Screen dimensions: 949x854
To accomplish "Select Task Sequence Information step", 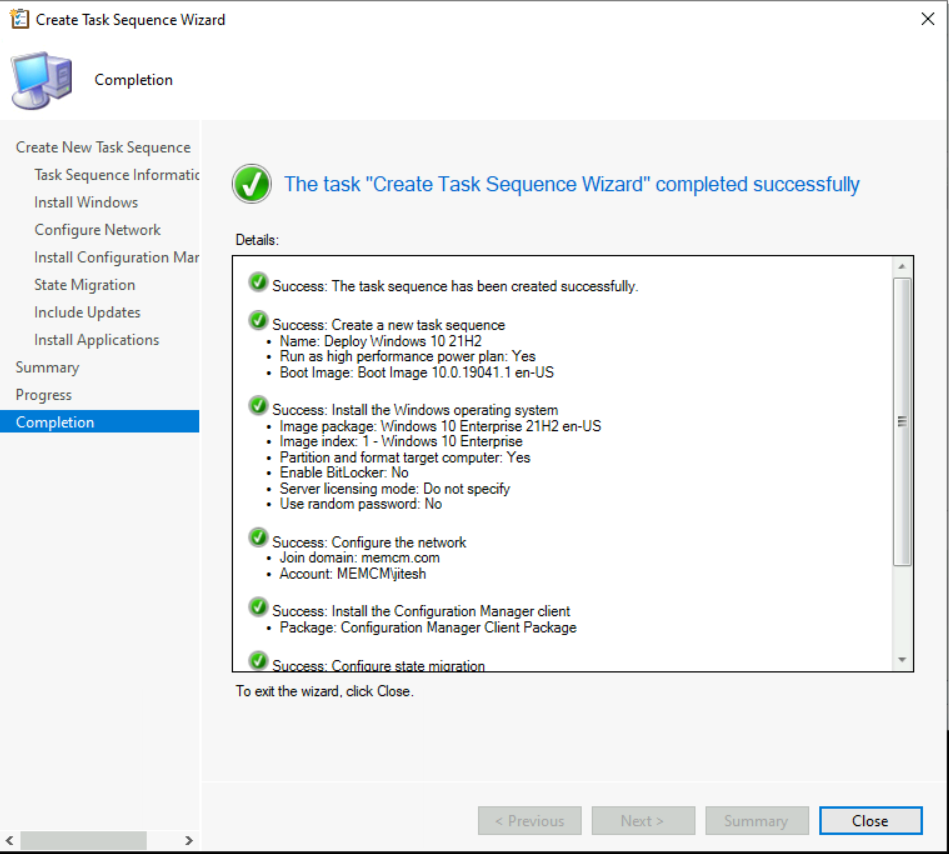I will [117, 175].
